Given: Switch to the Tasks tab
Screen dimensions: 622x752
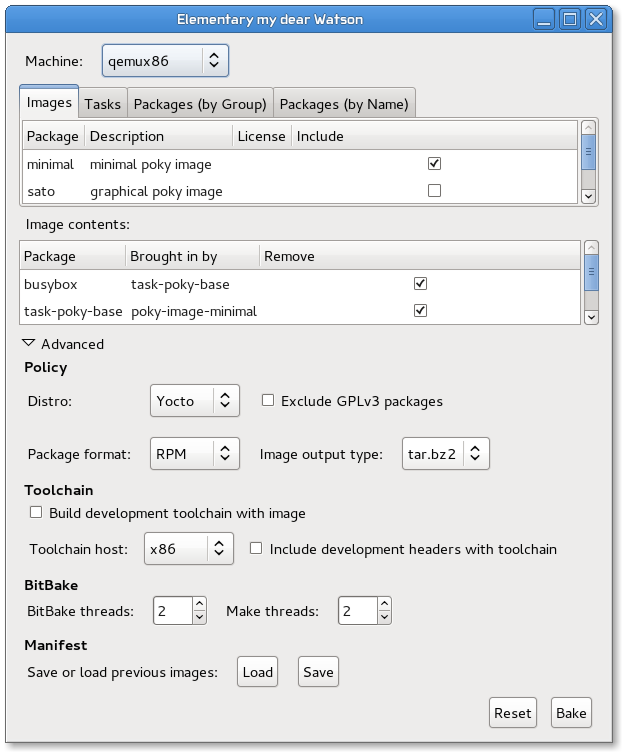Looking at the screenshot, I should (x=102, y=104).
